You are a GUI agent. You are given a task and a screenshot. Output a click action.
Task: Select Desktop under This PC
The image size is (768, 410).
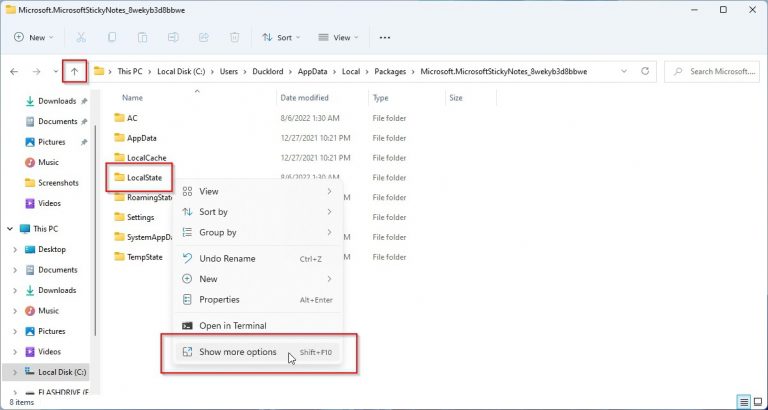click(51, 249)
